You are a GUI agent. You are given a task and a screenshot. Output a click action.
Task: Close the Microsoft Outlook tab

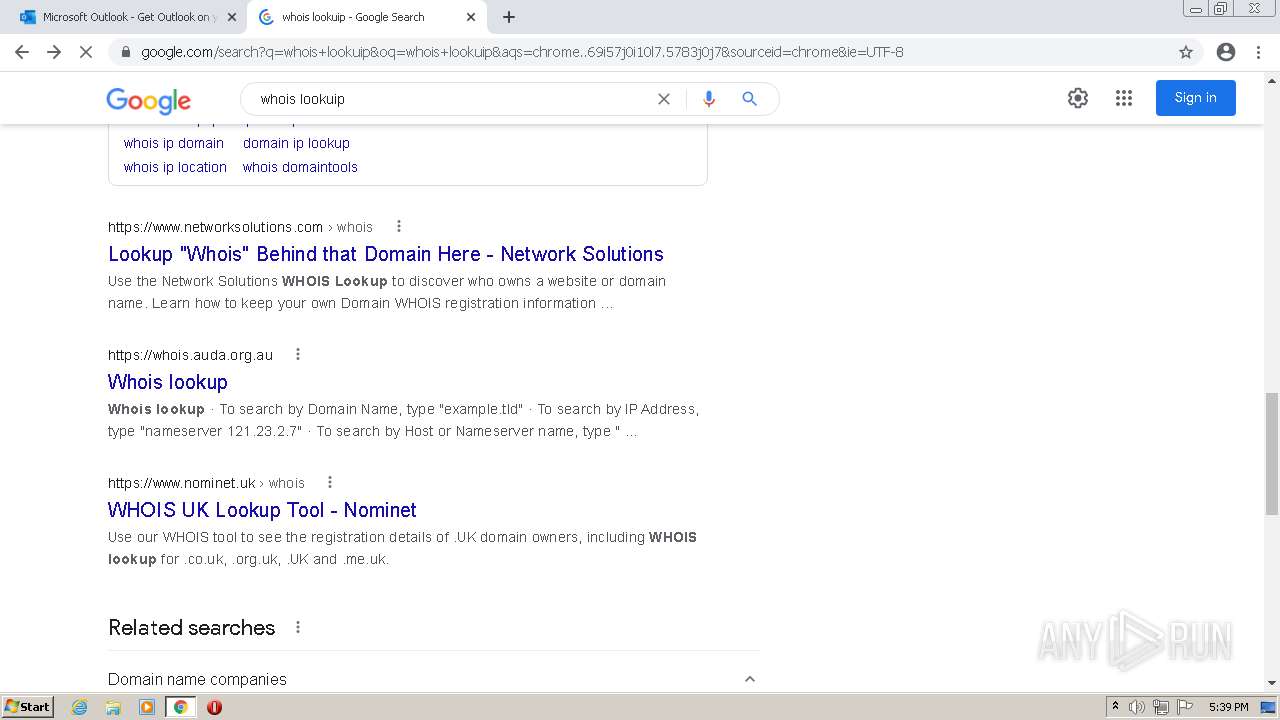pos(231,17)
